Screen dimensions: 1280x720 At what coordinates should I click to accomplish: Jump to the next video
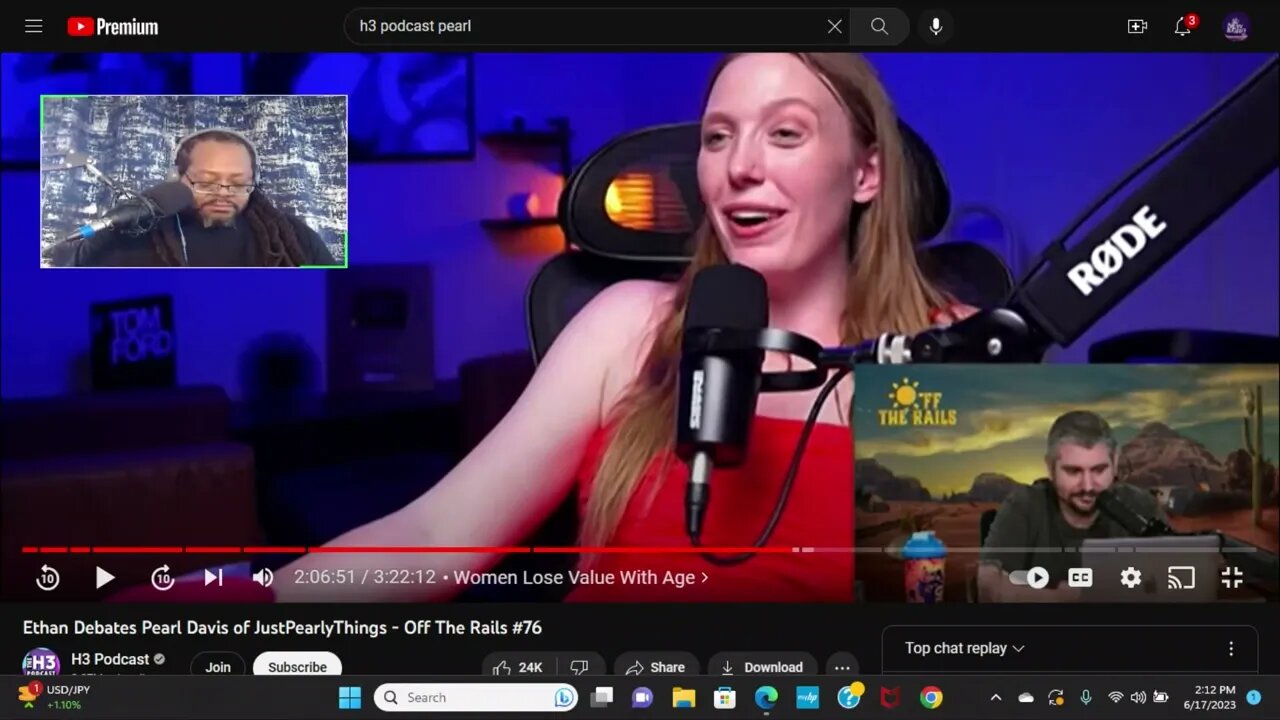[x=213, y=577]
